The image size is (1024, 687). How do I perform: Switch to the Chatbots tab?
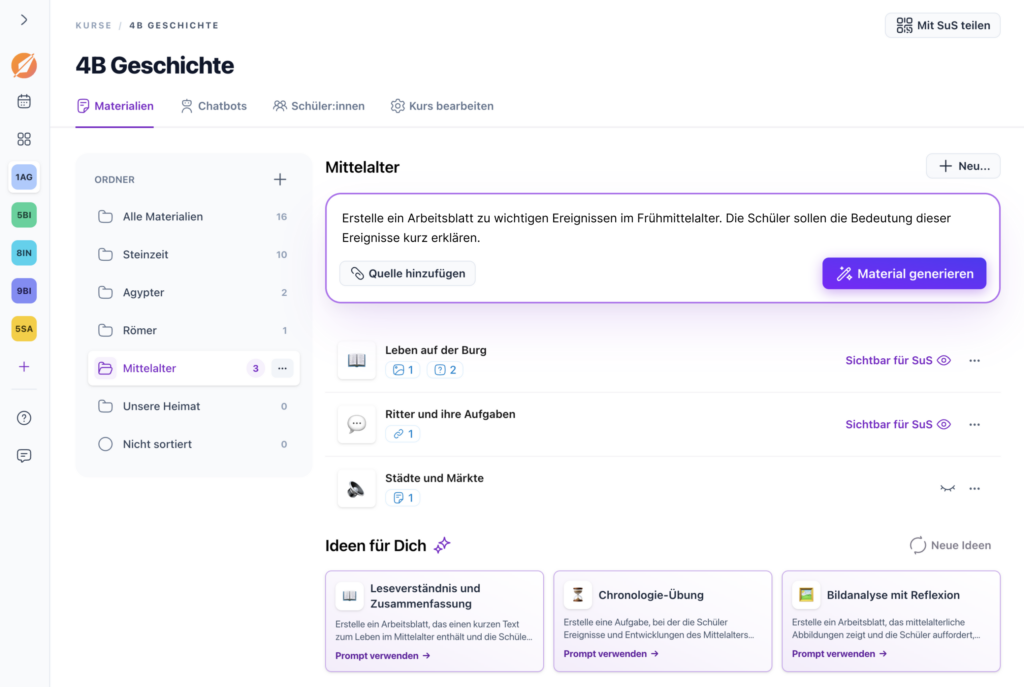click(214, 106)
